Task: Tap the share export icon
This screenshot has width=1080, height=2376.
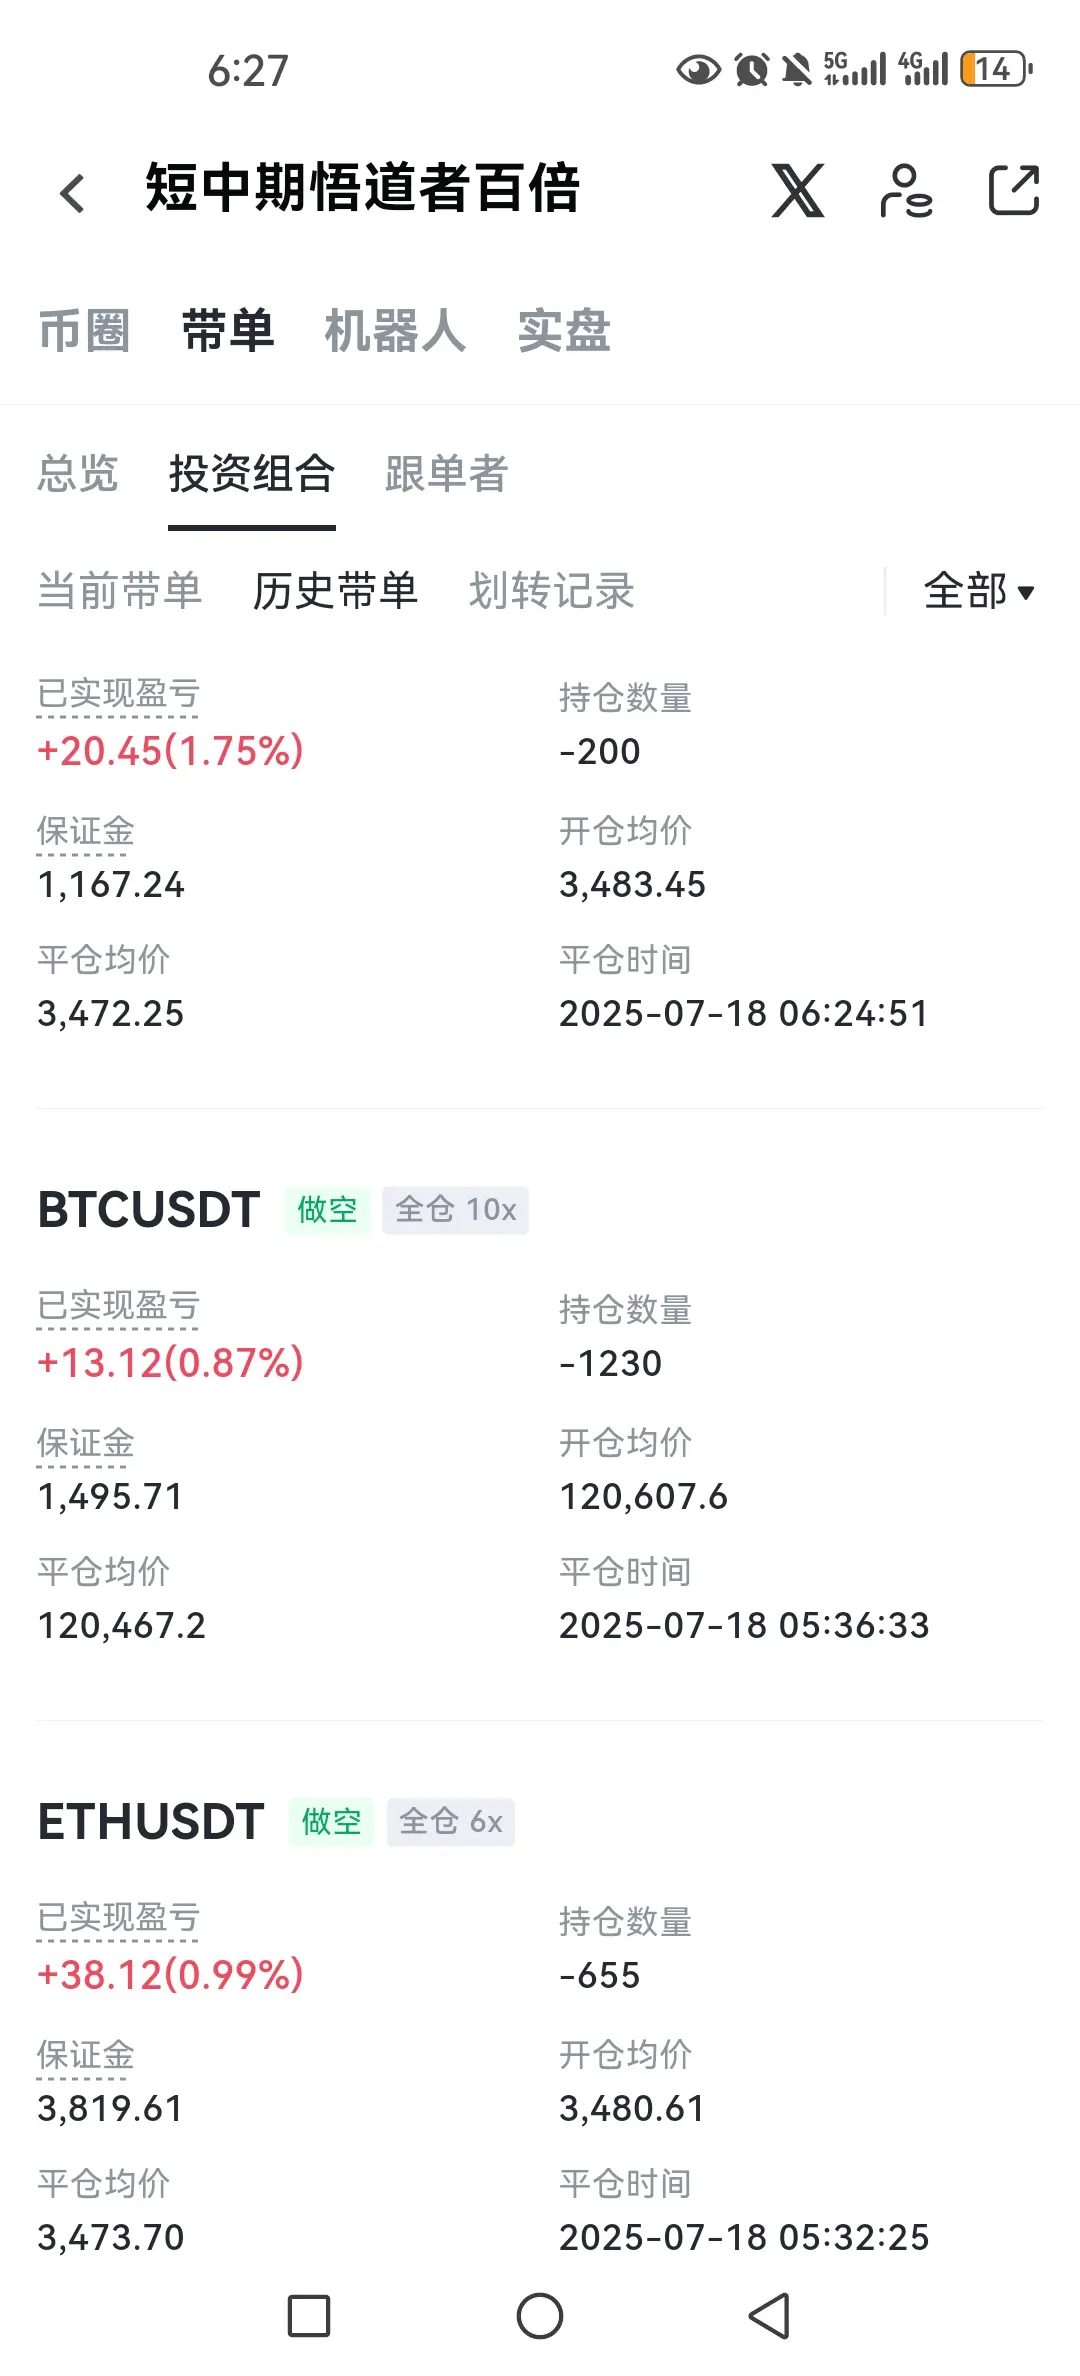Action: click(1014, 190)
